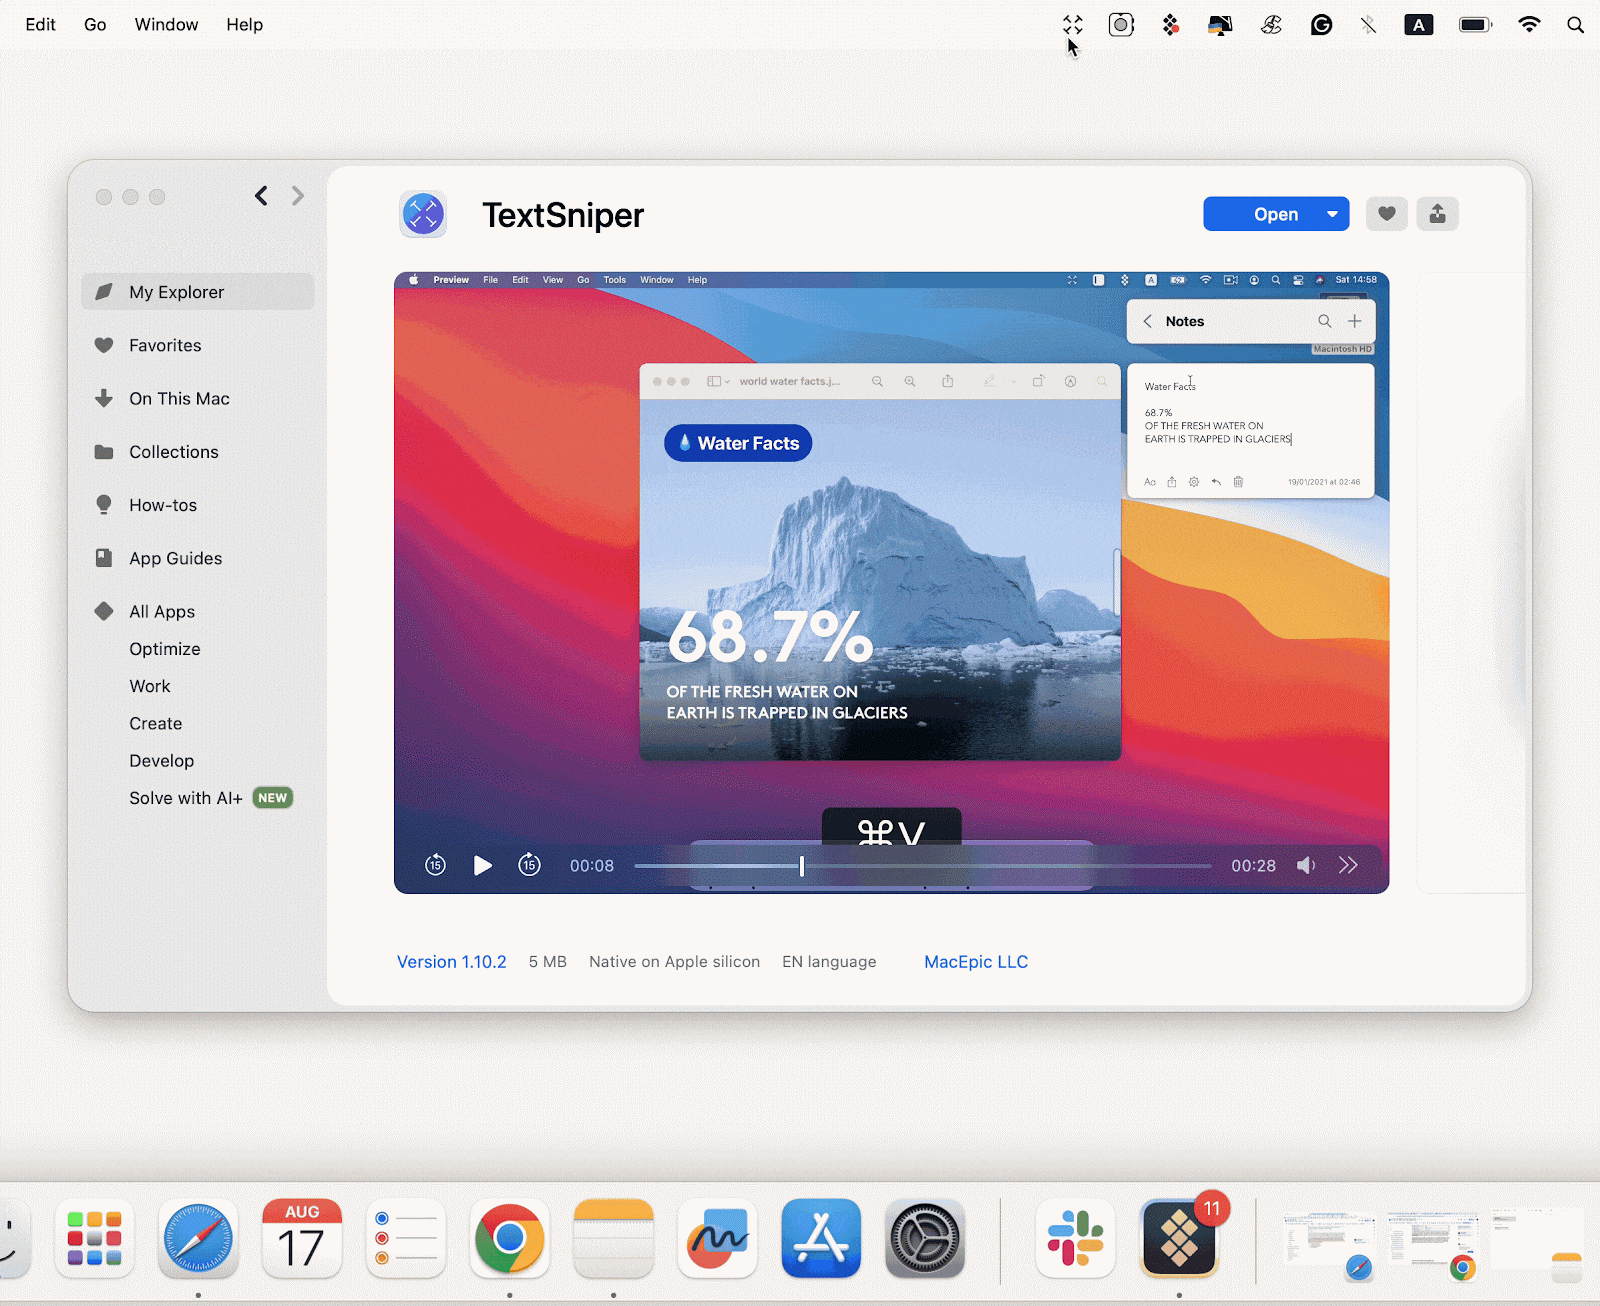The width and height of the screenshot is (1600, 1306).
Task: Click the TextSniper app logo
Action: pyautogui.click(x=423, y=214)
